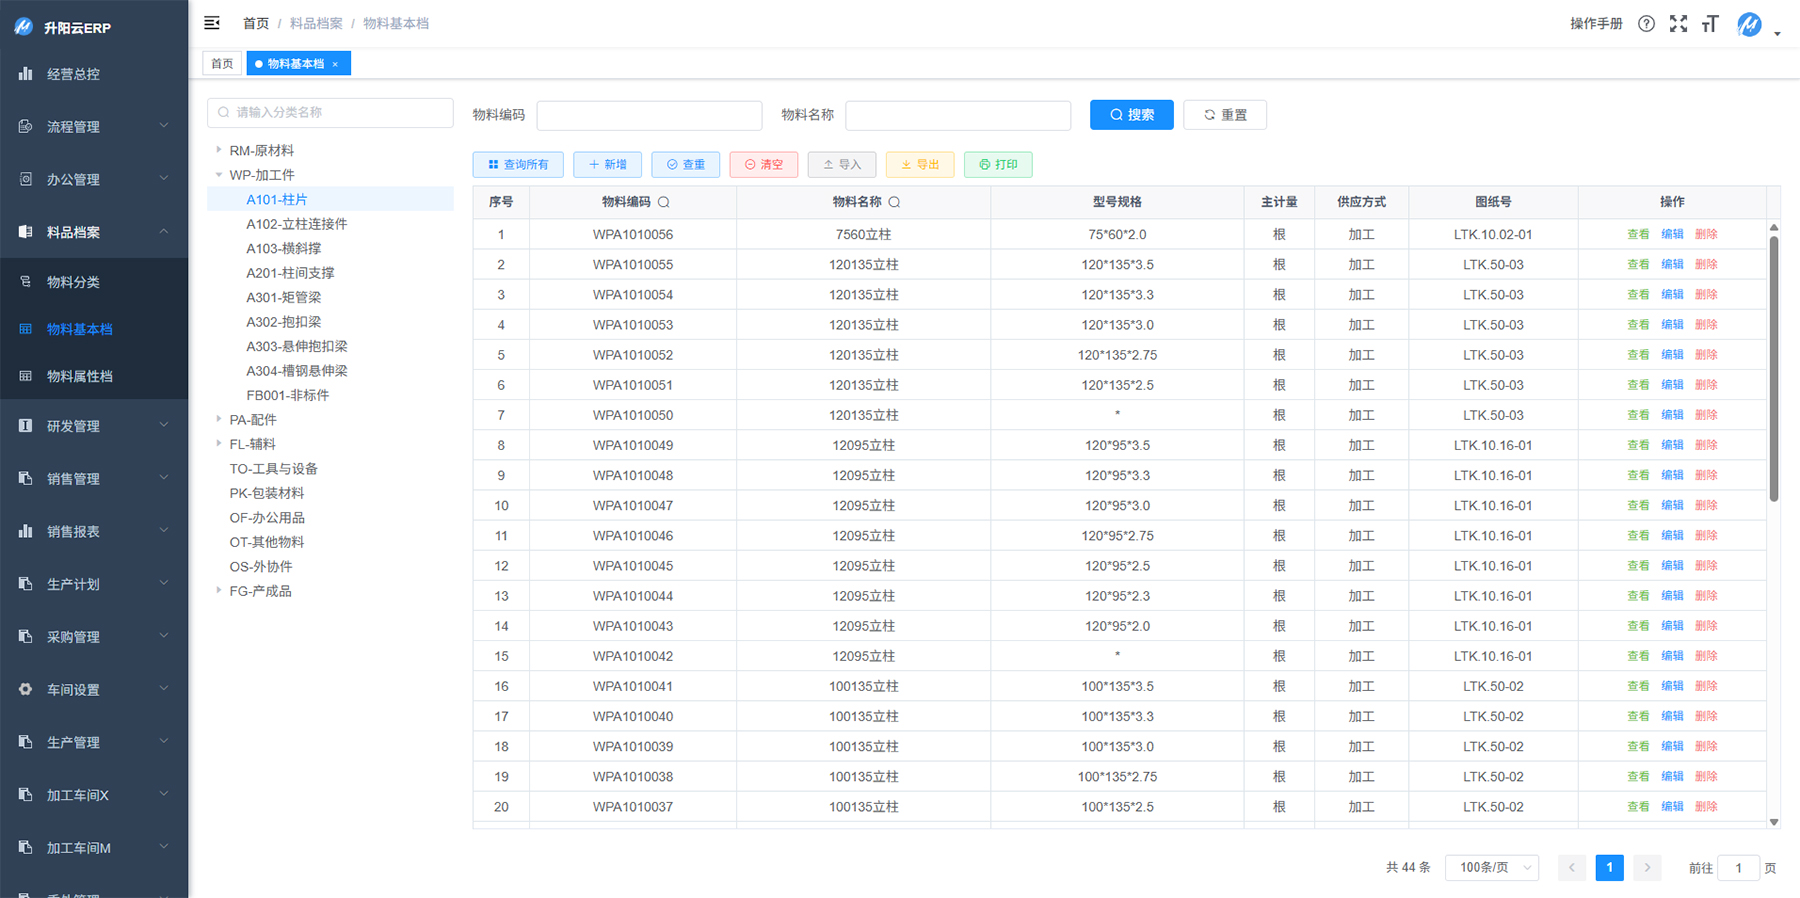The height and width of the screenshot is (898, 1800).
Task: Expand the 办公管理 sidebar menu
Action: click(94, 180)
